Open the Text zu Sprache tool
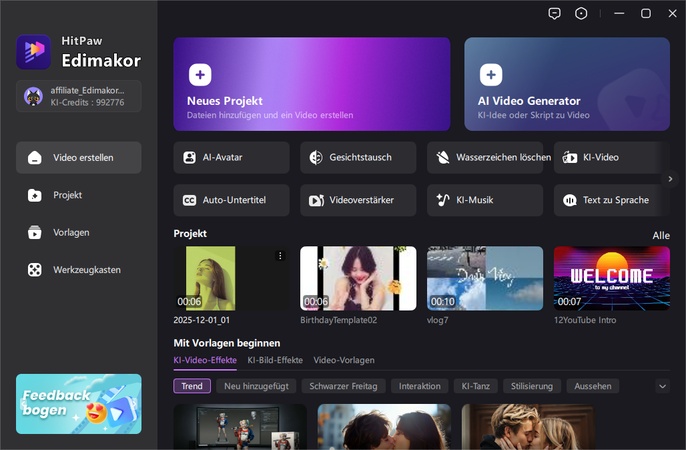The image size is (686, 450). pos(608,200)
